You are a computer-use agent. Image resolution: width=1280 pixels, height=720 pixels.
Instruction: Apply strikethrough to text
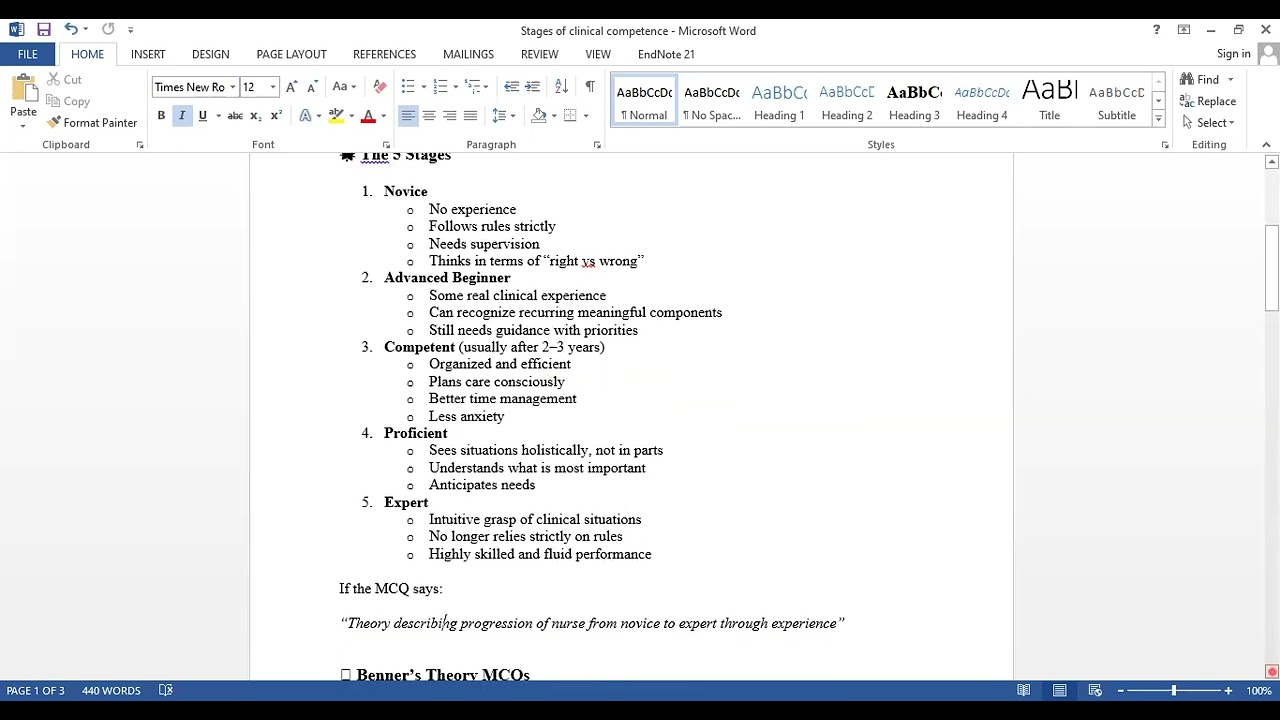pyautogui.click(x=235, y=116)
